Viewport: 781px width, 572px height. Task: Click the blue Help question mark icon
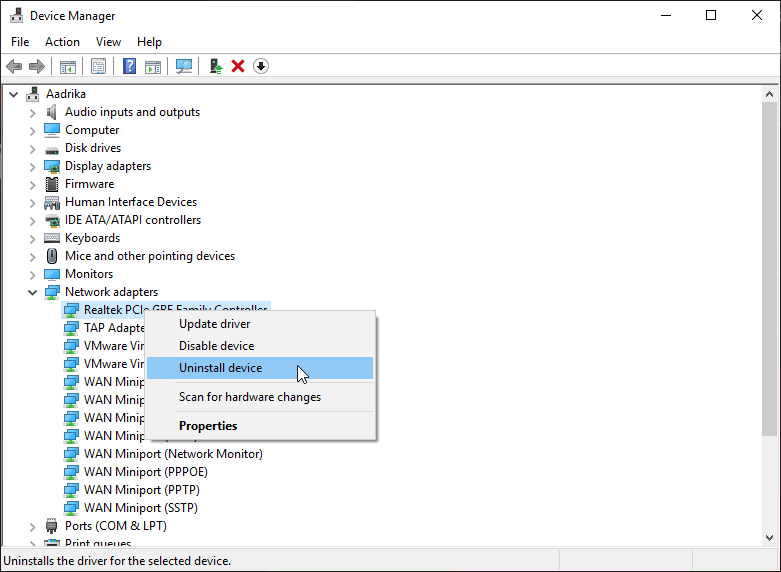pyautogui.click(x=129, y=66)
